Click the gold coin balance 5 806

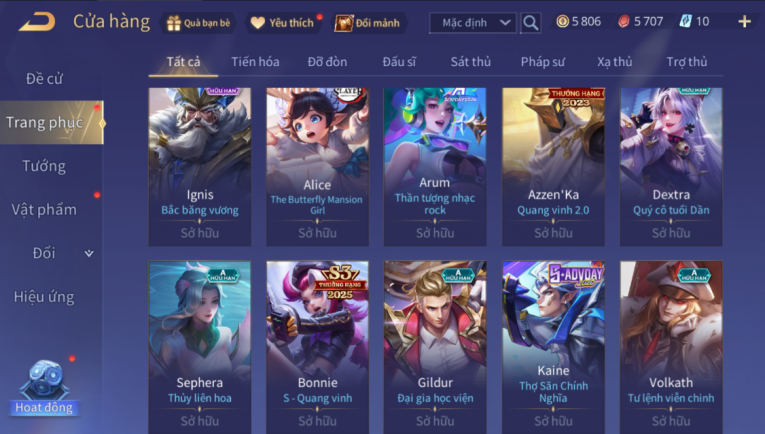(579, 21)
